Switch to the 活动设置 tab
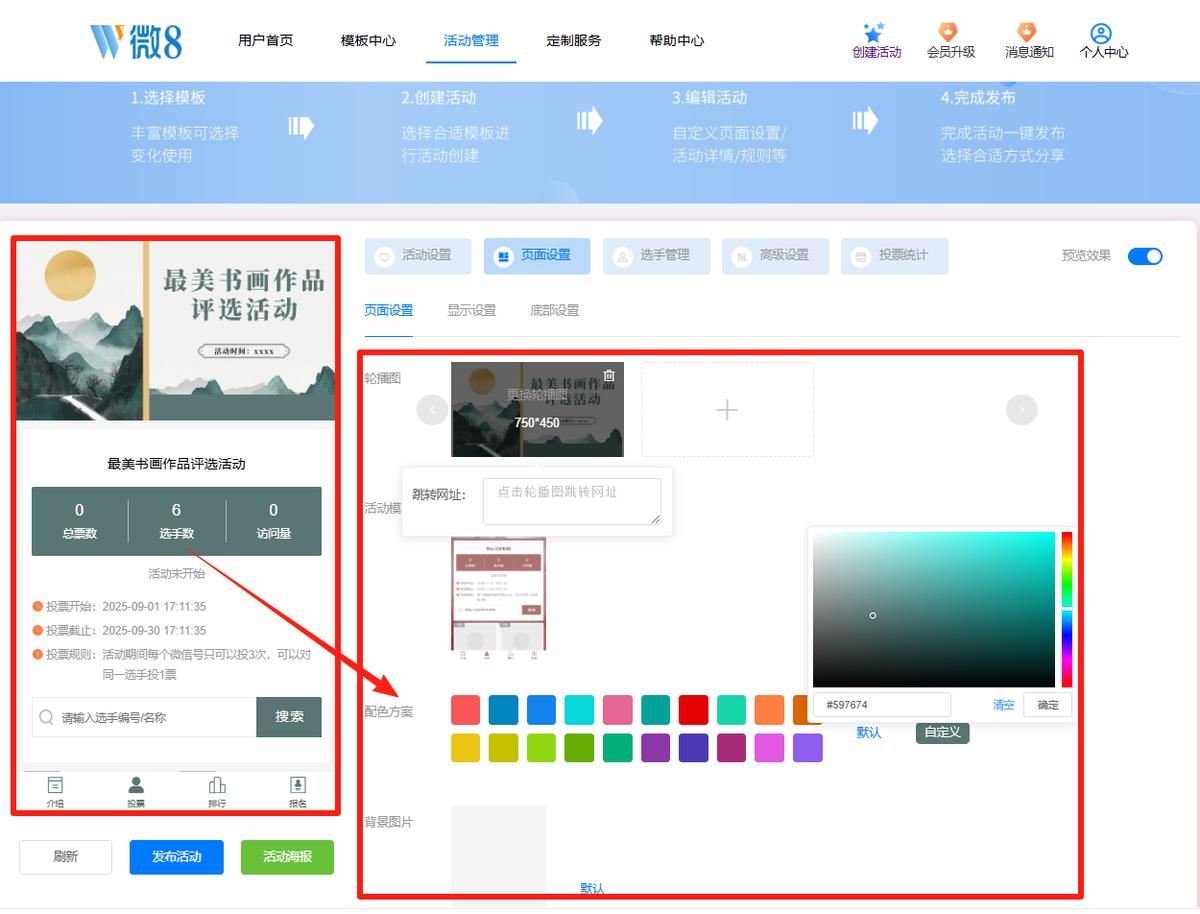Screen dimensions: 1200x914 coord(418,256)
